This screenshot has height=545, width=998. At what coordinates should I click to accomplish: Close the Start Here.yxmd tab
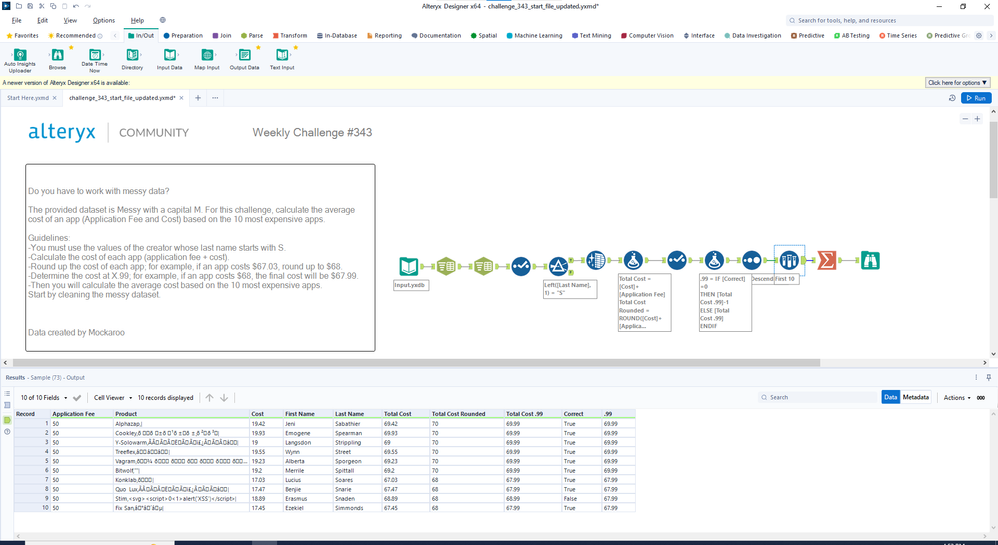[x=55, y=98]
